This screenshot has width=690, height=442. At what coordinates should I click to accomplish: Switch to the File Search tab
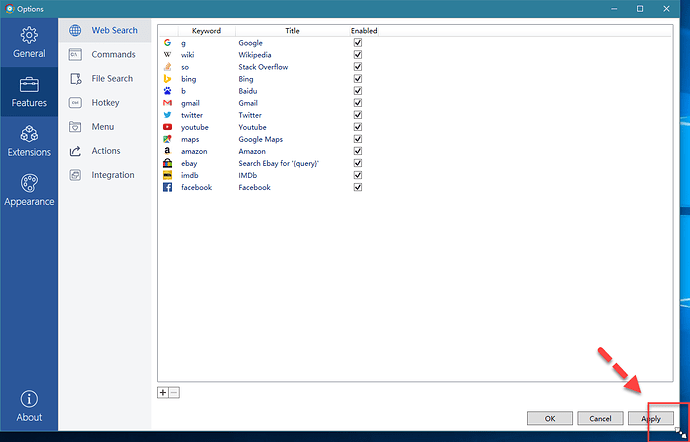[x=105, y=79]
